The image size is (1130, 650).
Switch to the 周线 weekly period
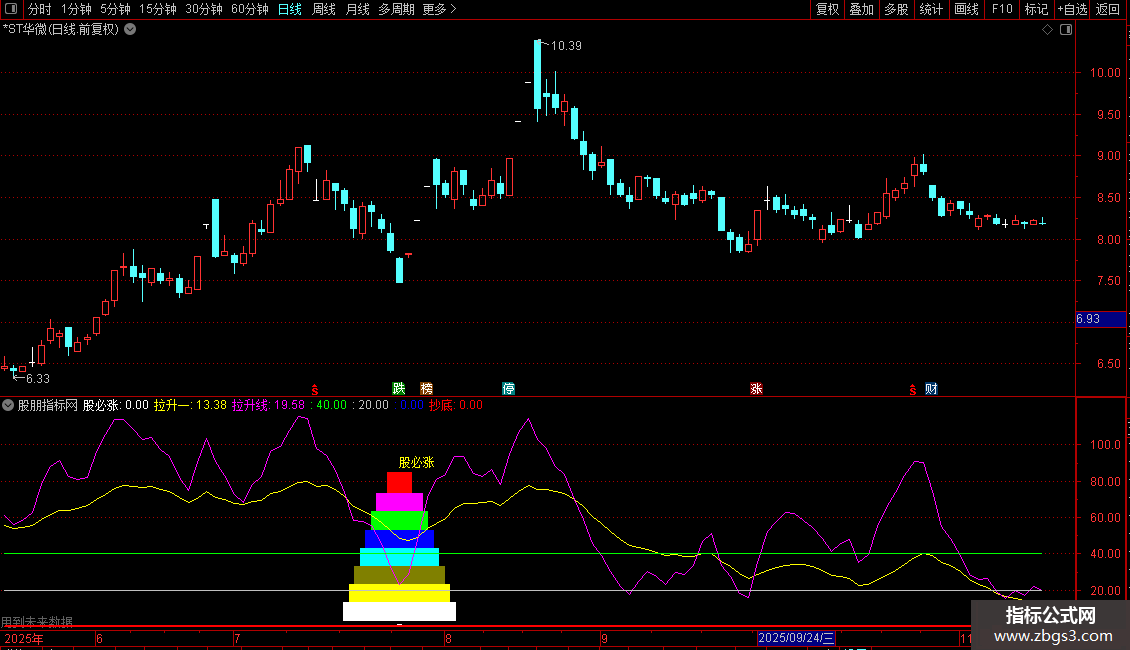(324, 10)
